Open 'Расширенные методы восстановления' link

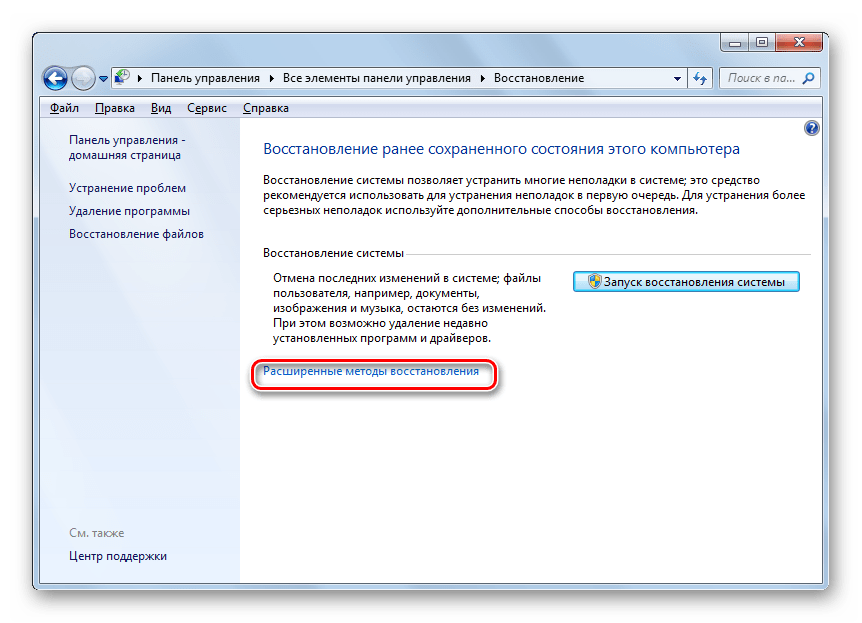[370, 371]
